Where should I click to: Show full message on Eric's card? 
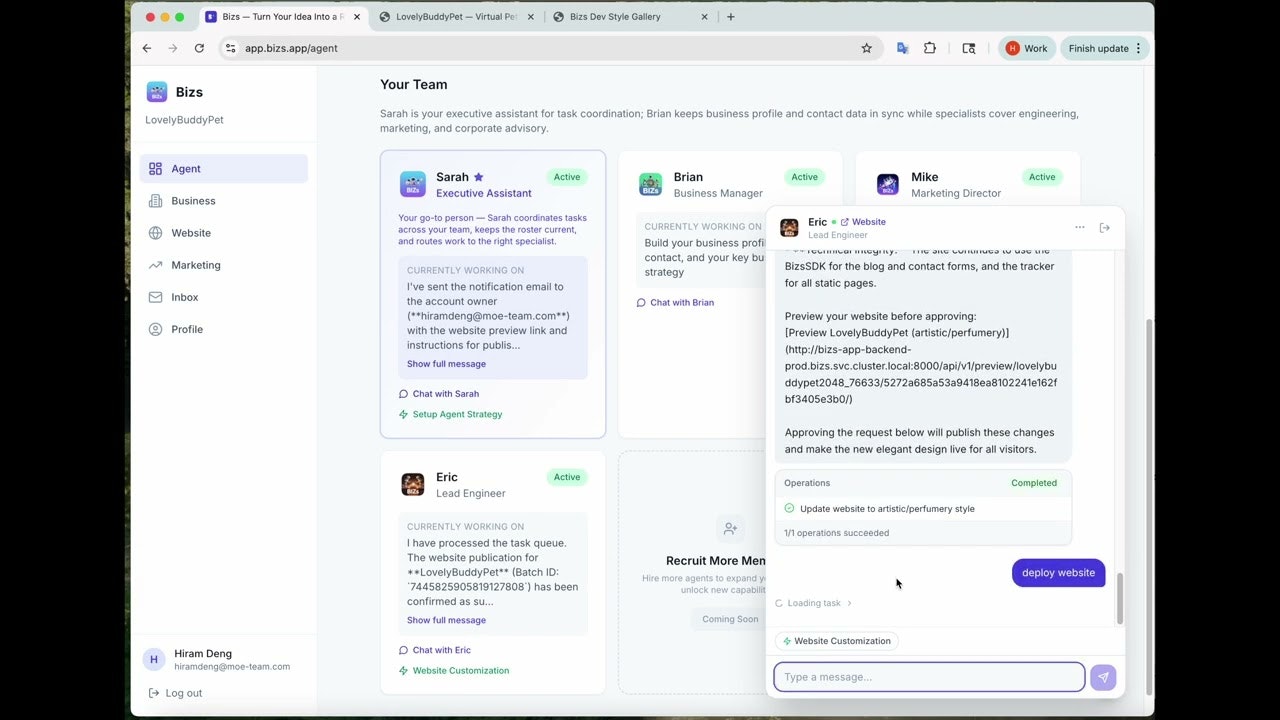446,620
